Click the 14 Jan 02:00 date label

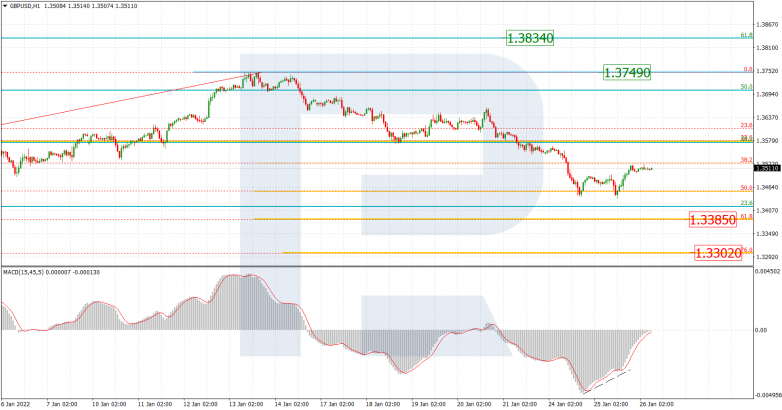tap(294, 404)
